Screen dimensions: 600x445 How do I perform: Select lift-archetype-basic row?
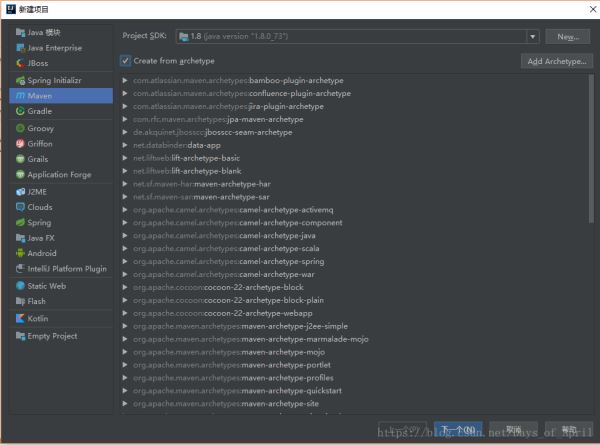(354, 158)
